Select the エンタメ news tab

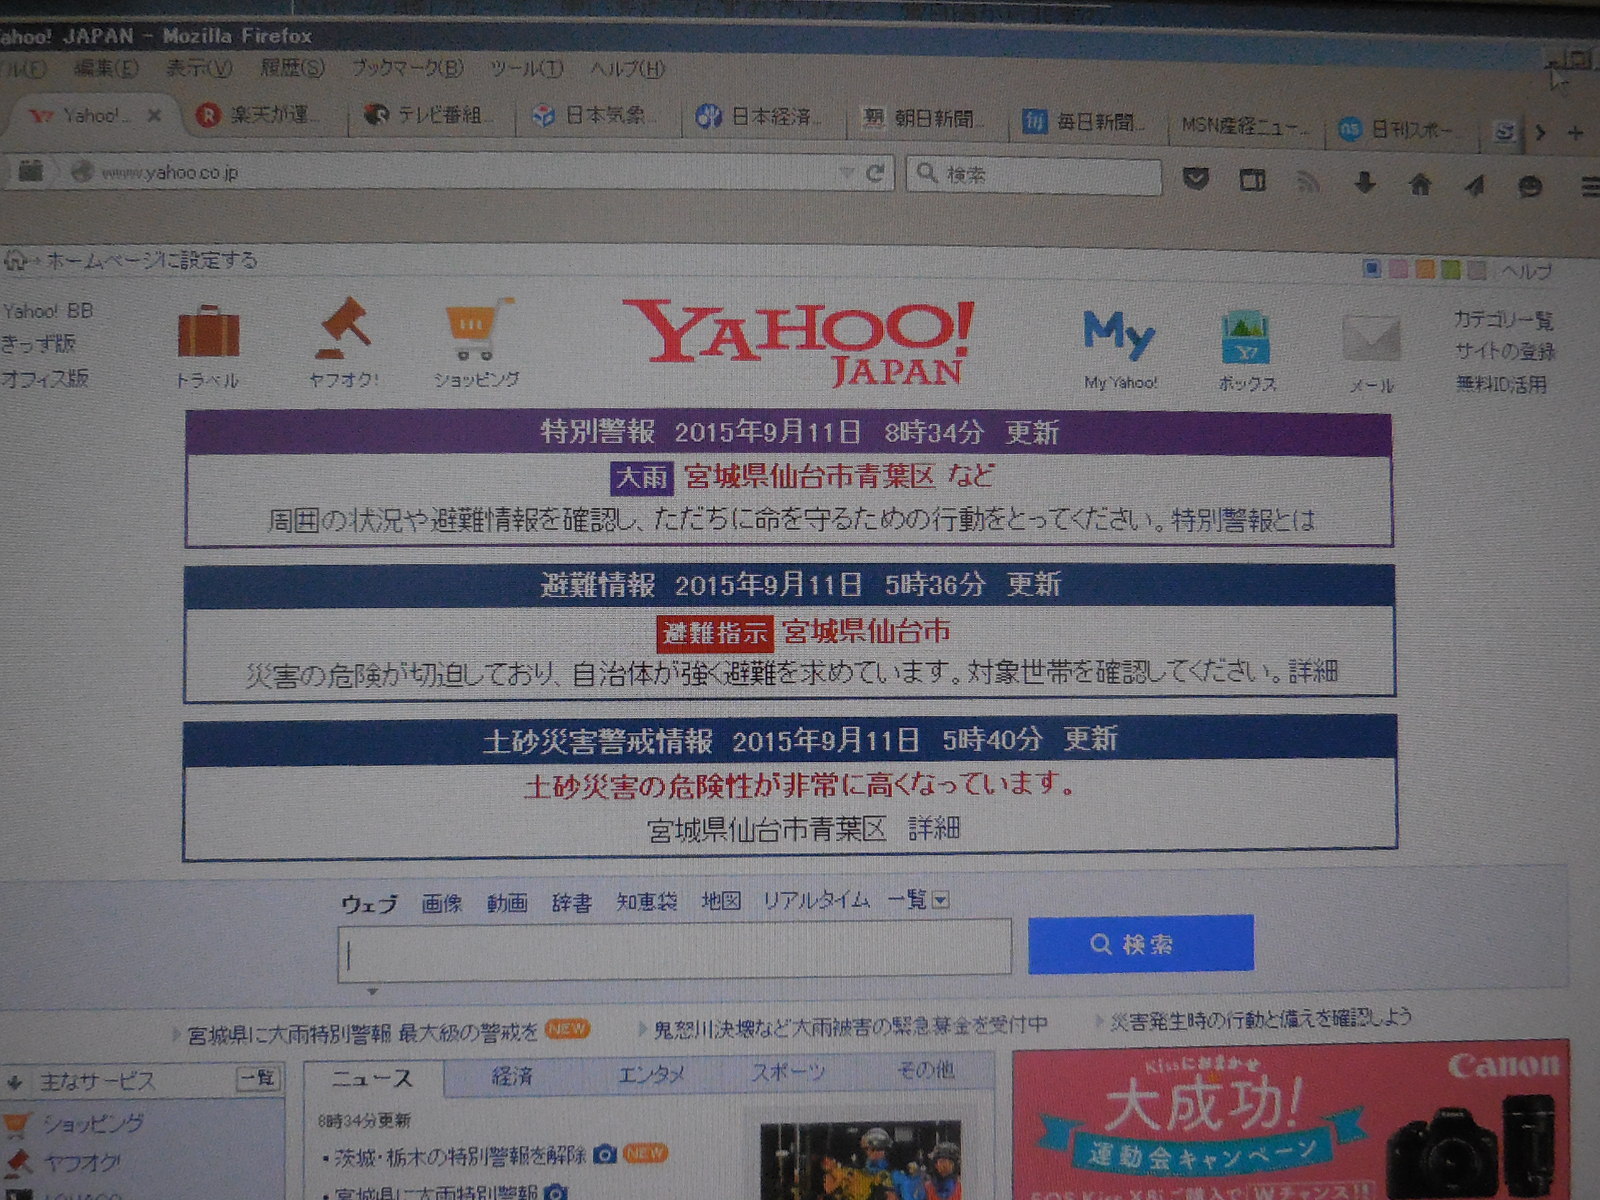coord(651,1074)
